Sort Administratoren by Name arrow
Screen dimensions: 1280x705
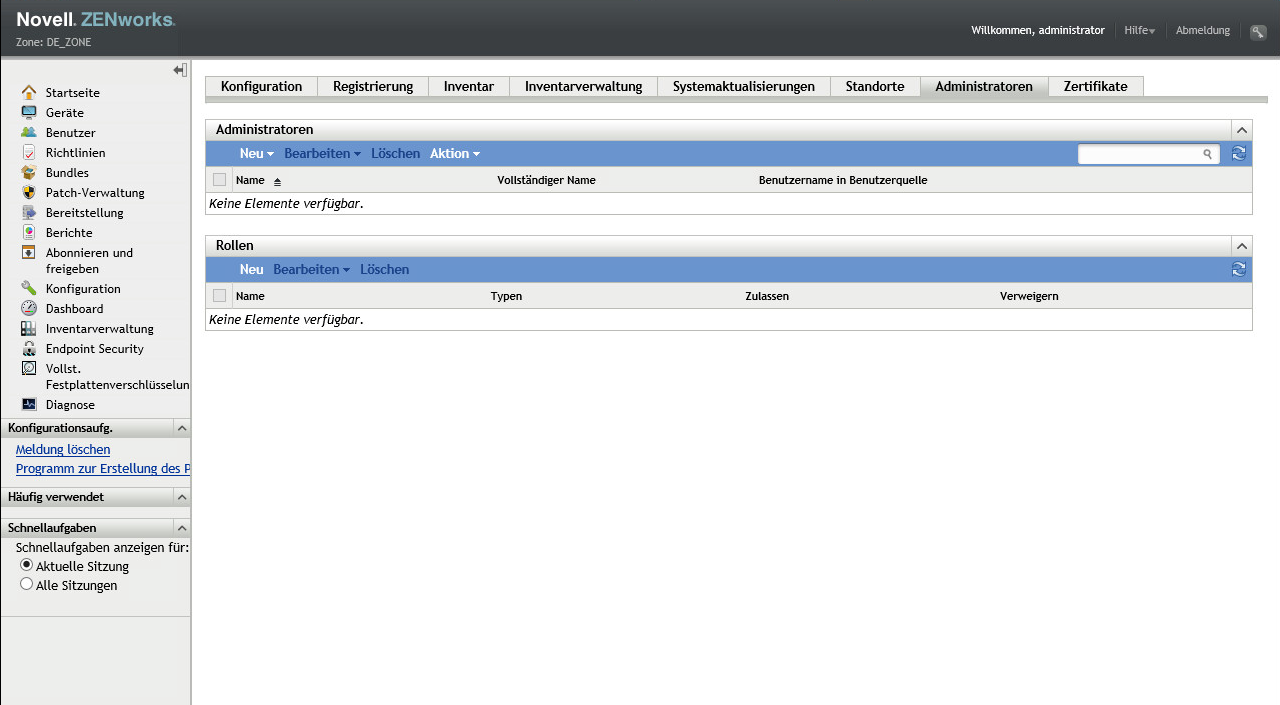[278, 181]
